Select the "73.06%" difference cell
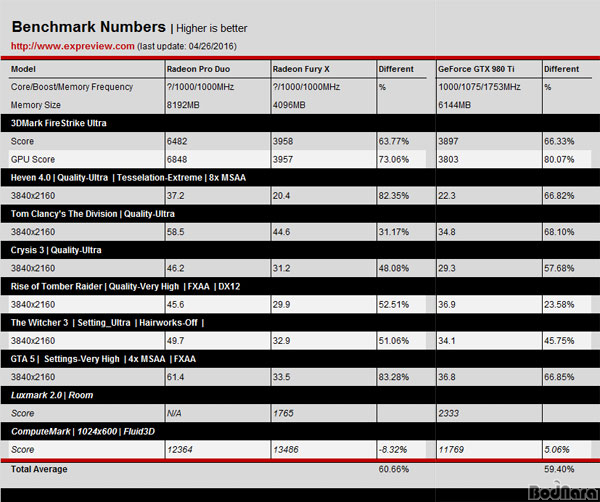Image resolution: width=600 pixels, height=502 pixels. 394,159
